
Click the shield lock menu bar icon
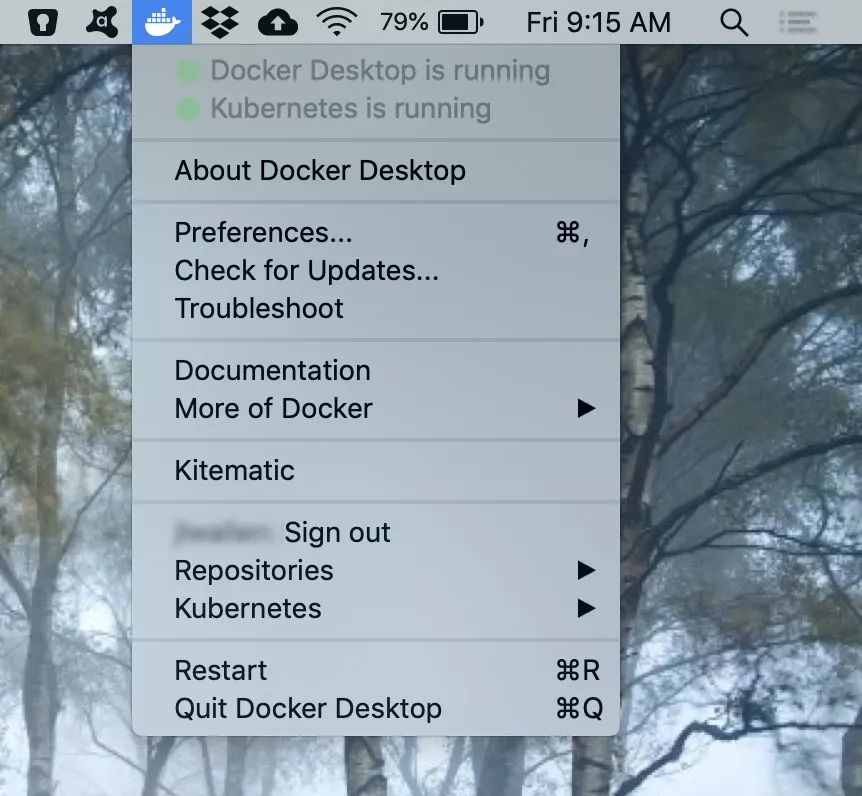43,23
